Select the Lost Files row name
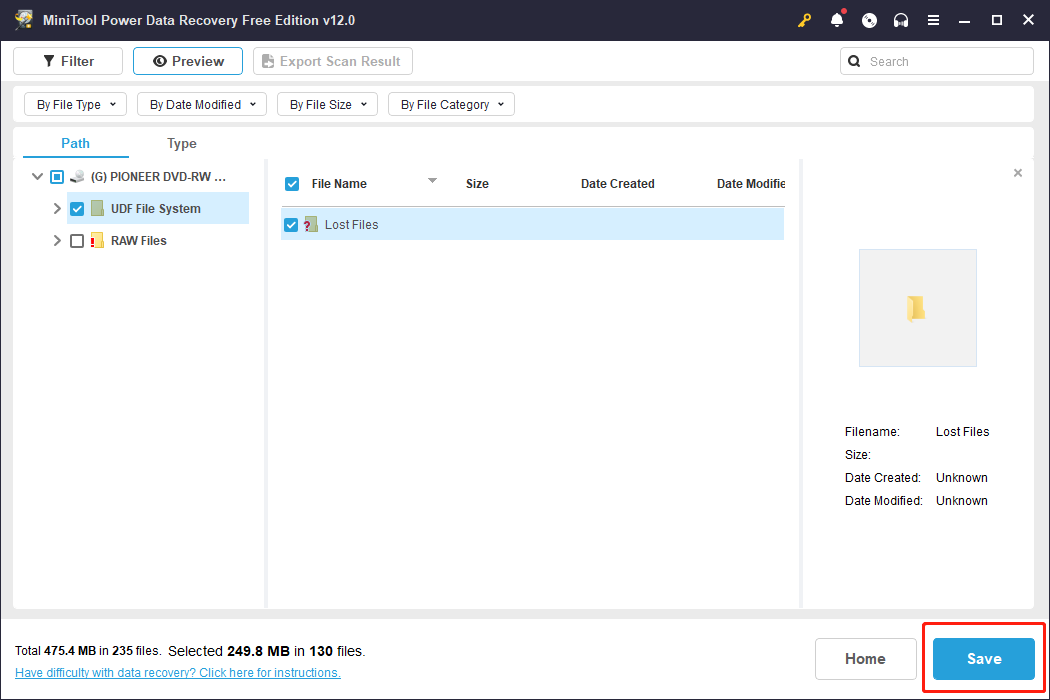 click(352, 224)
